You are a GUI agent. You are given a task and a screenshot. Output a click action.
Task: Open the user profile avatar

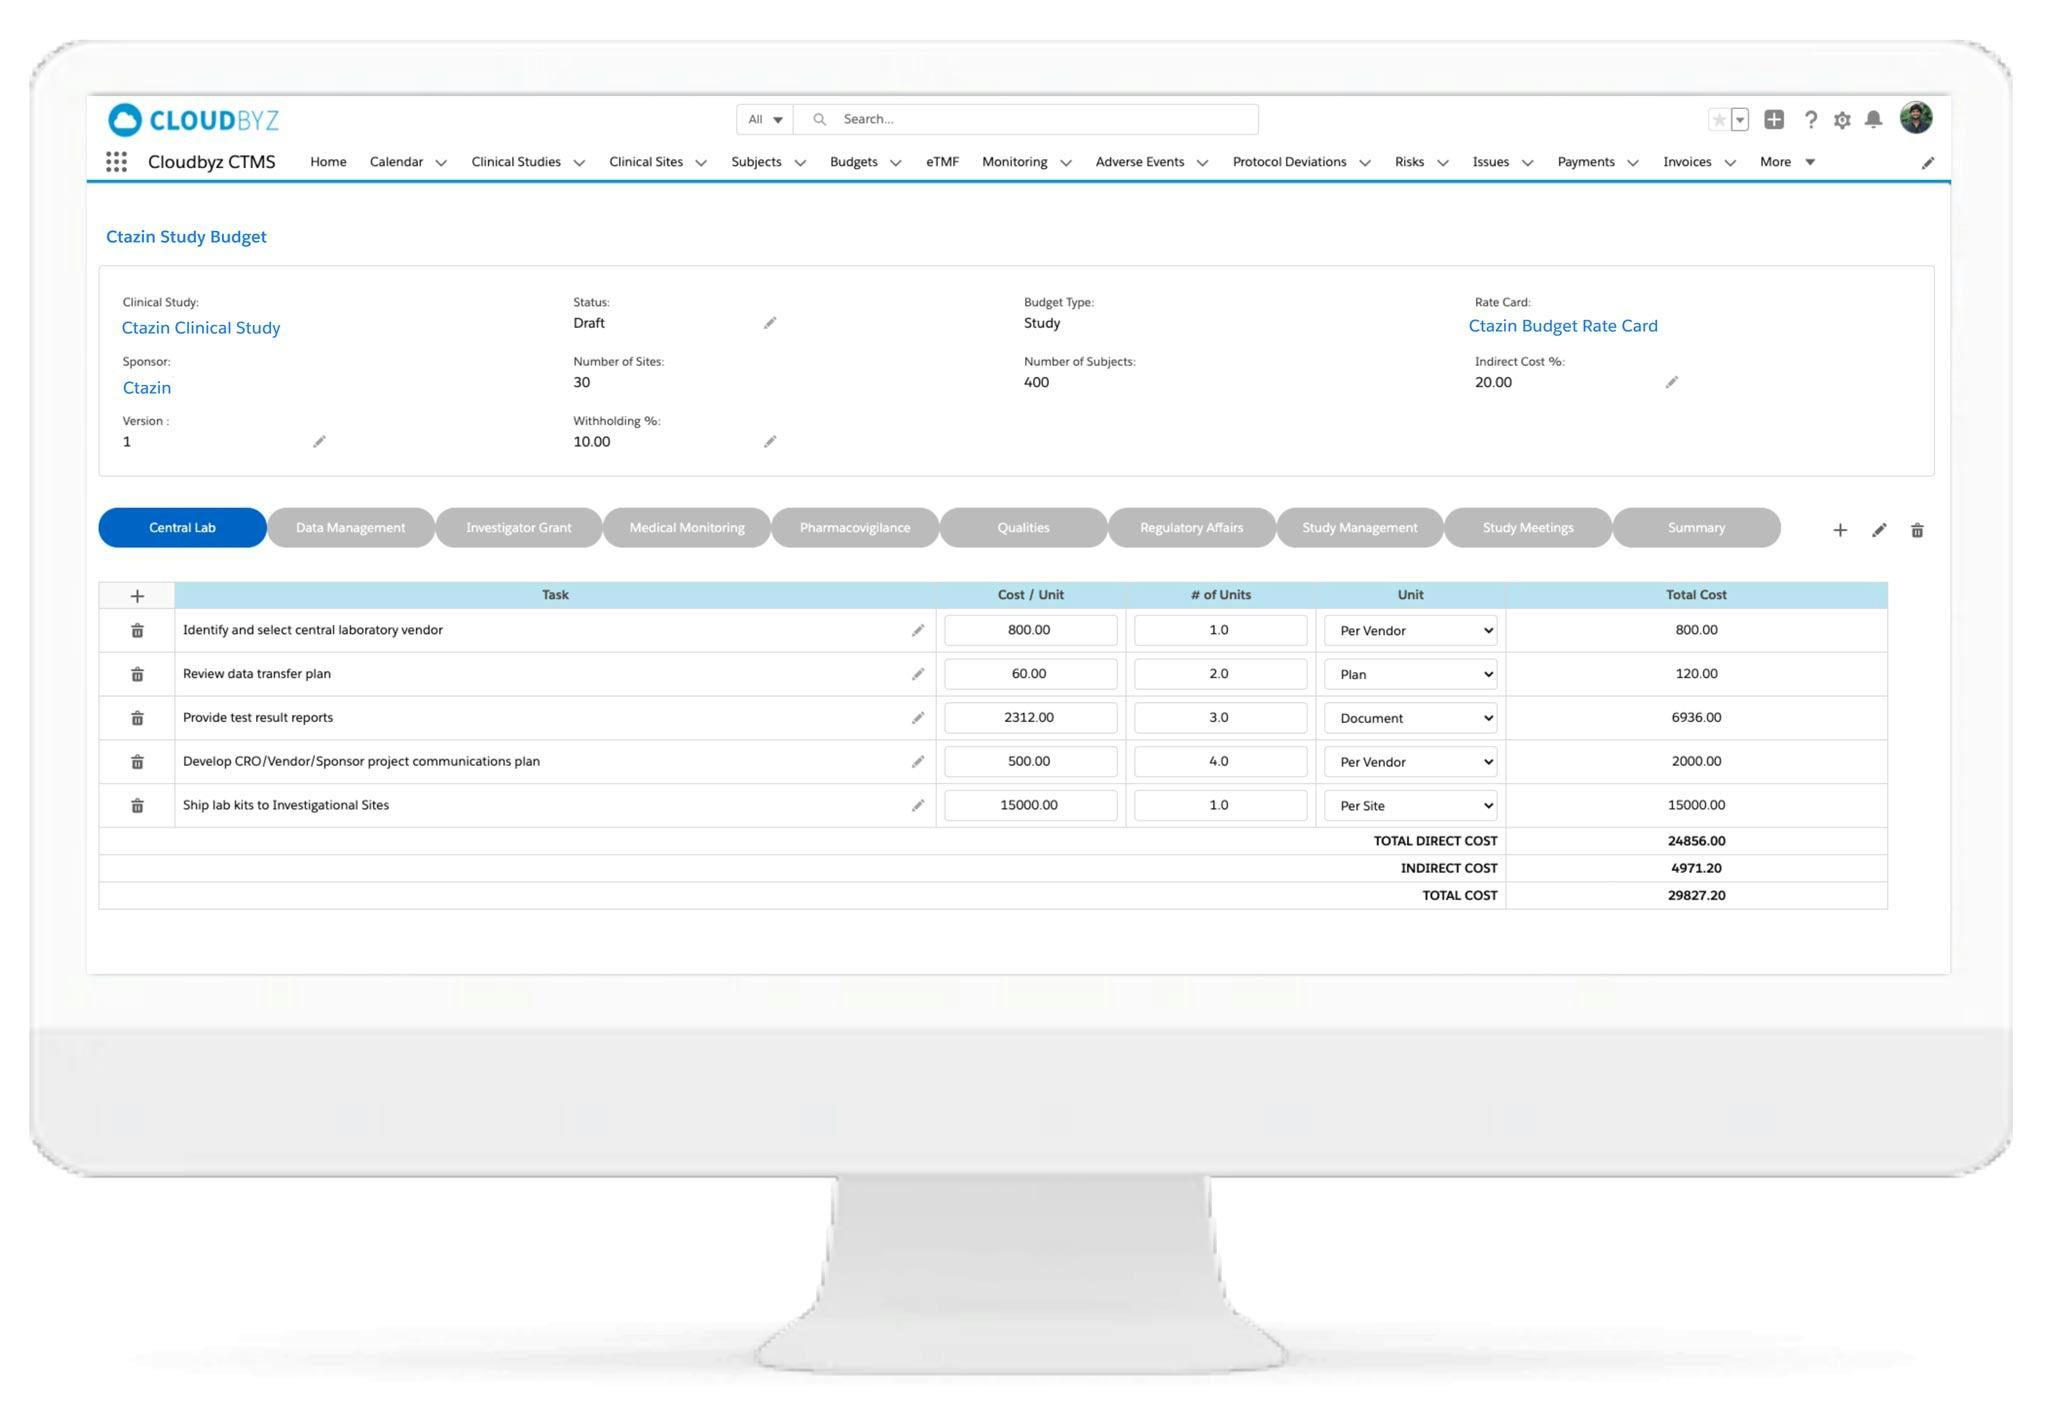pyautogui.click(x=1917, y=119)
